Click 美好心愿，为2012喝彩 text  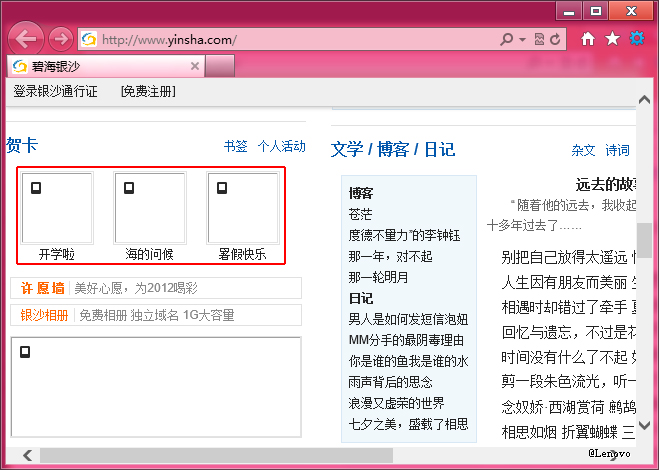(136, 288)
